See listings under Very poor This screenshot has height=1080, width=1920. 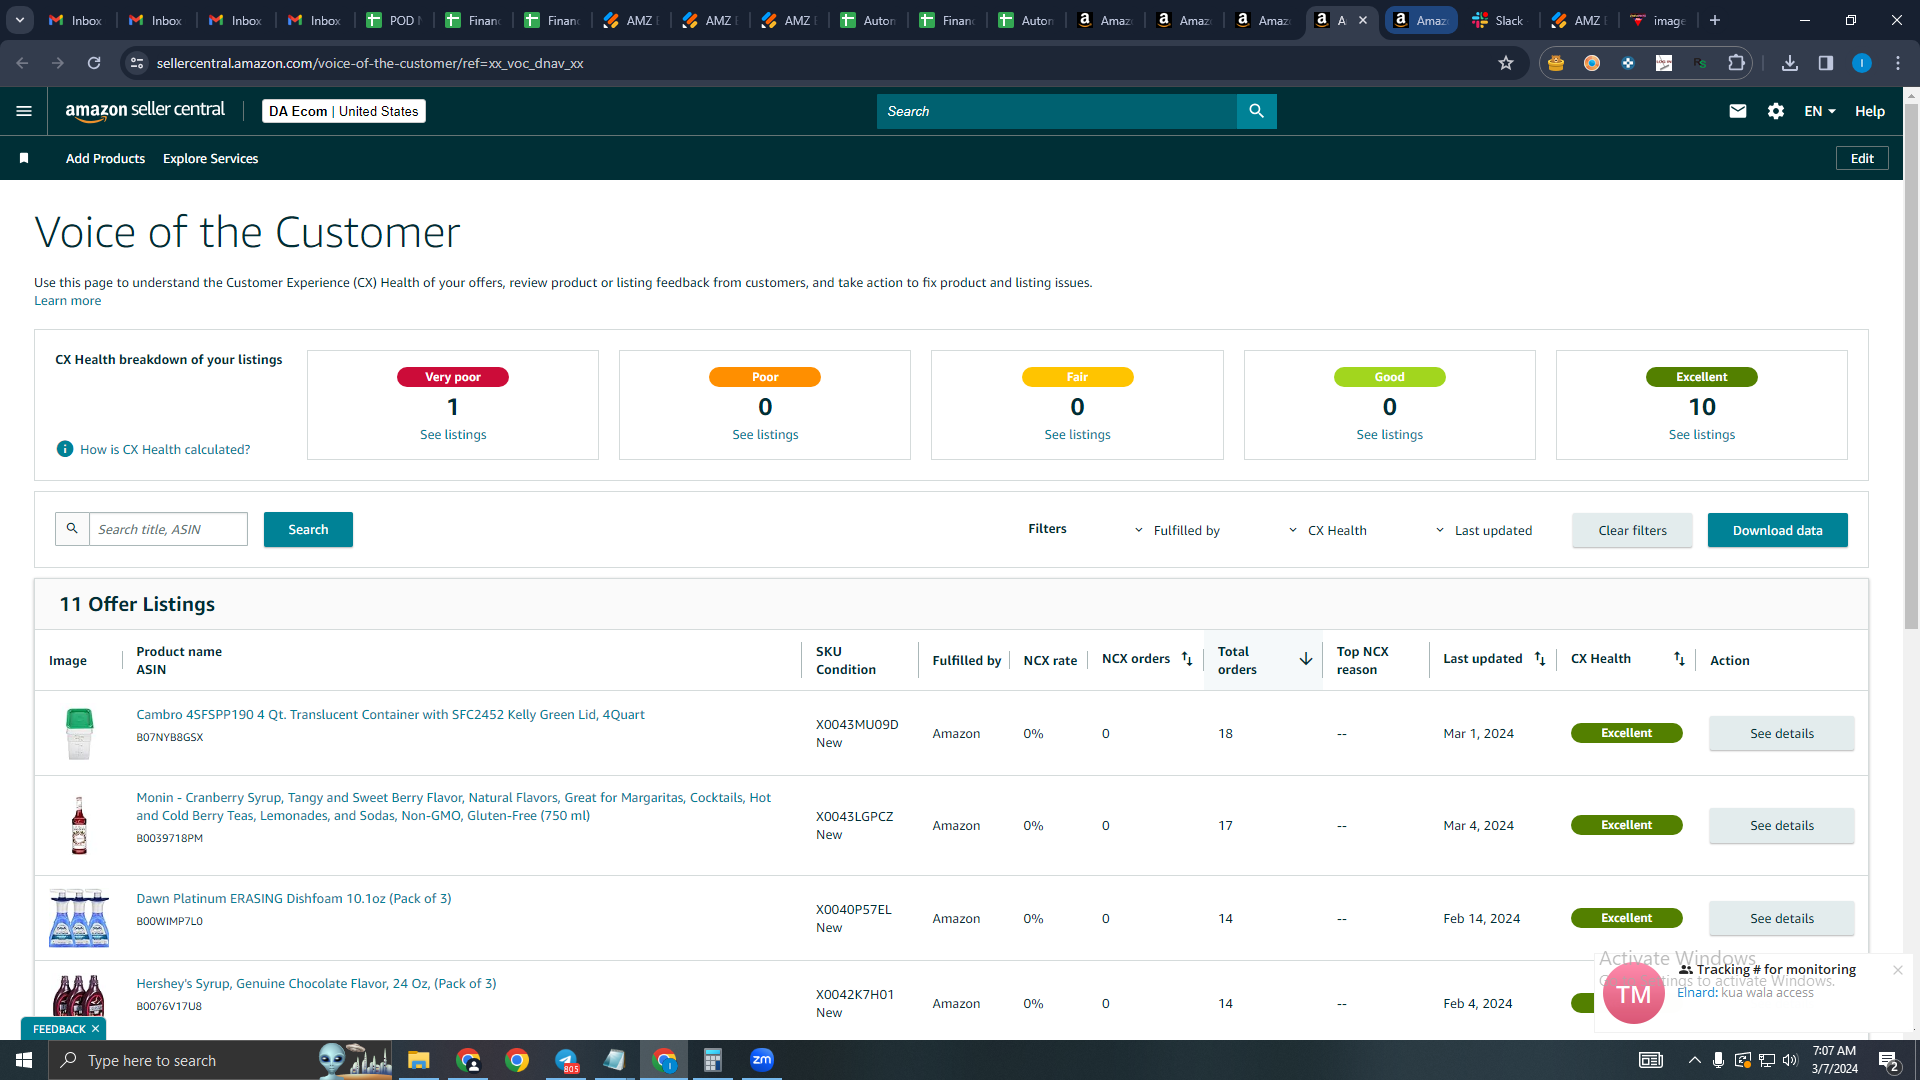click(x=453, y=435)
